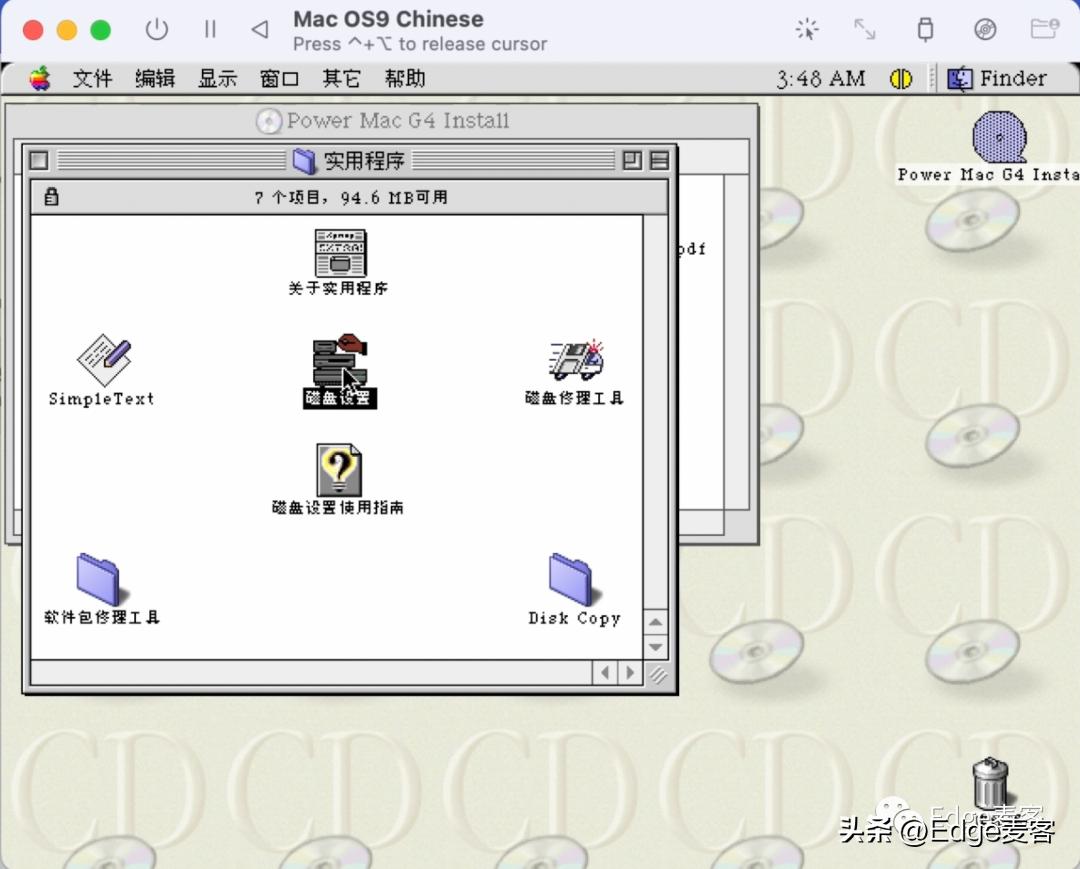The image size is (1080, 869).
Task: Open the Apple menu
Action: [x=39, y=78]
